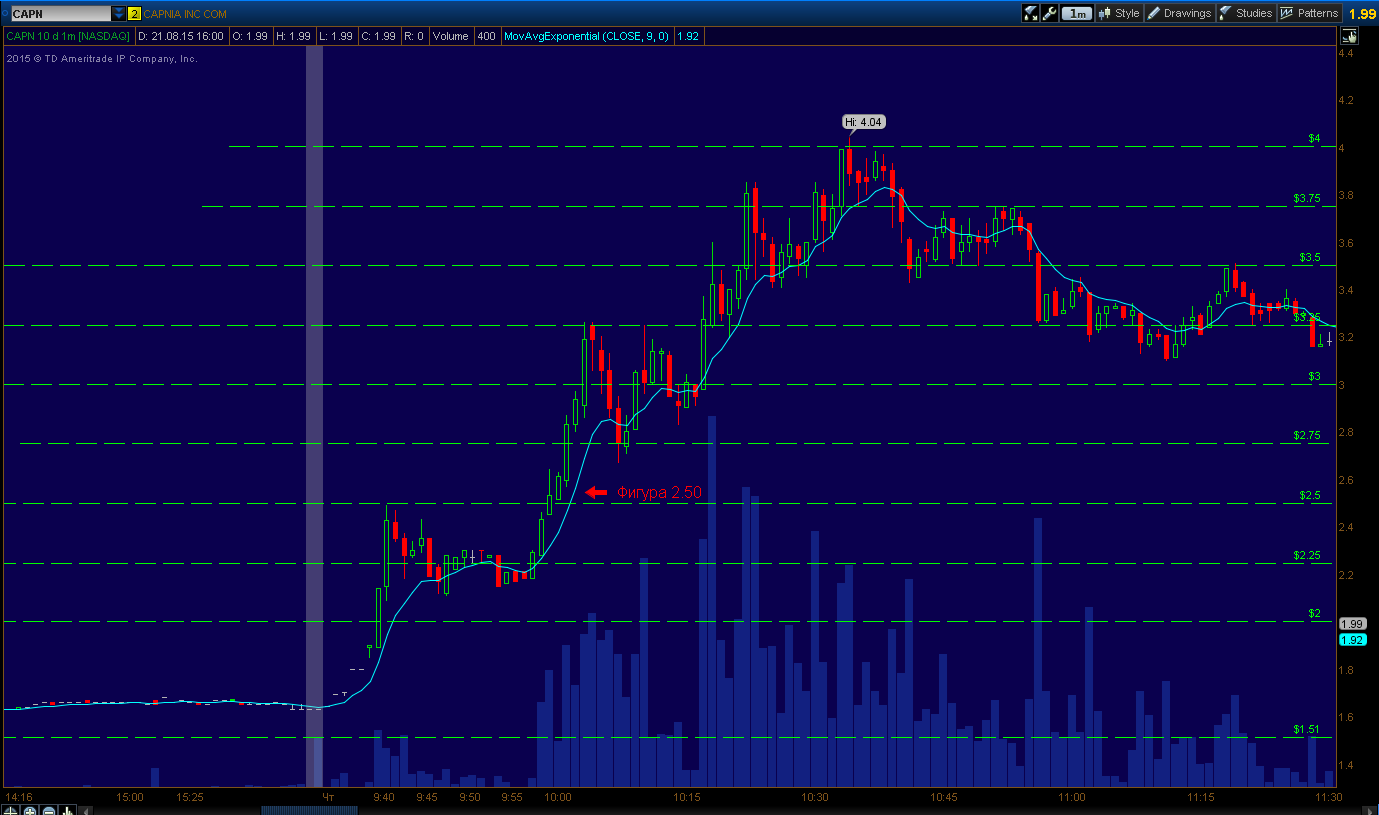Click the $2 price level label
Image resolution: width=1379 pixels, height=815 pixels.
(x=1315, y=613)
